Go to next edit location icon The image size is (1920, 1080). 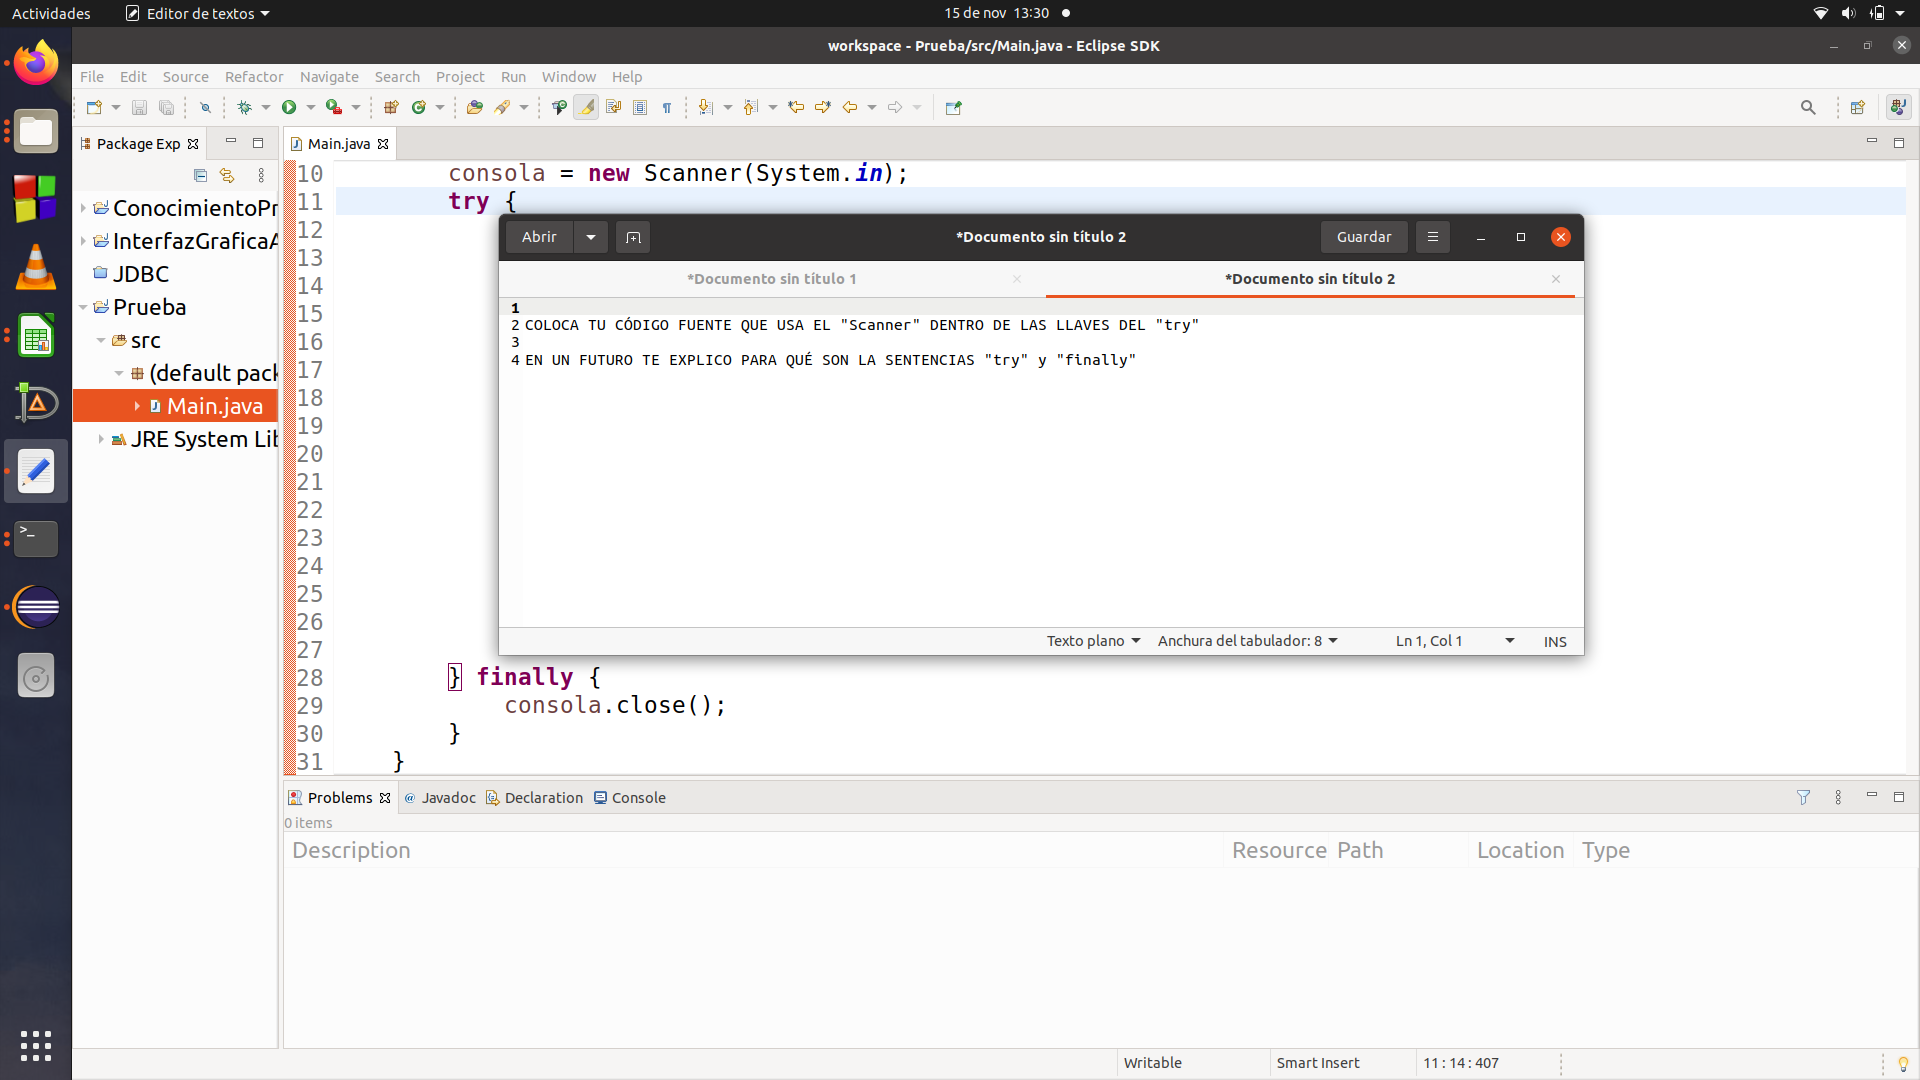point(823,108)
